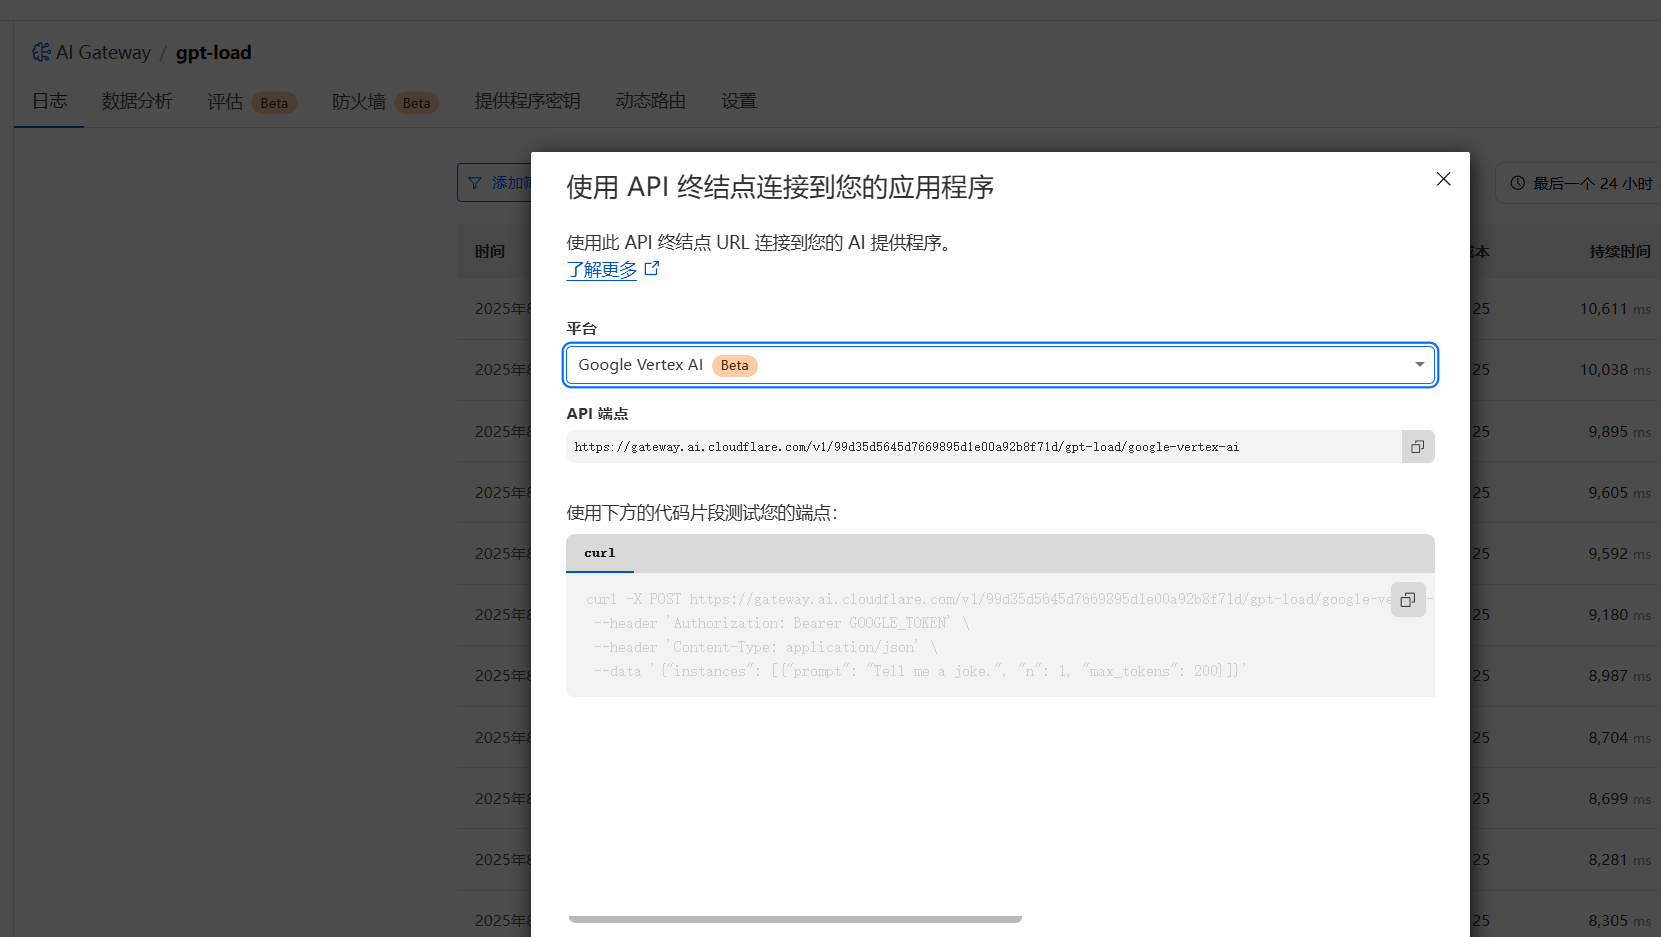The width and height of the screenshot is (1661, 937).
Task: Open the 设置 tab
Action: (739, 101)
